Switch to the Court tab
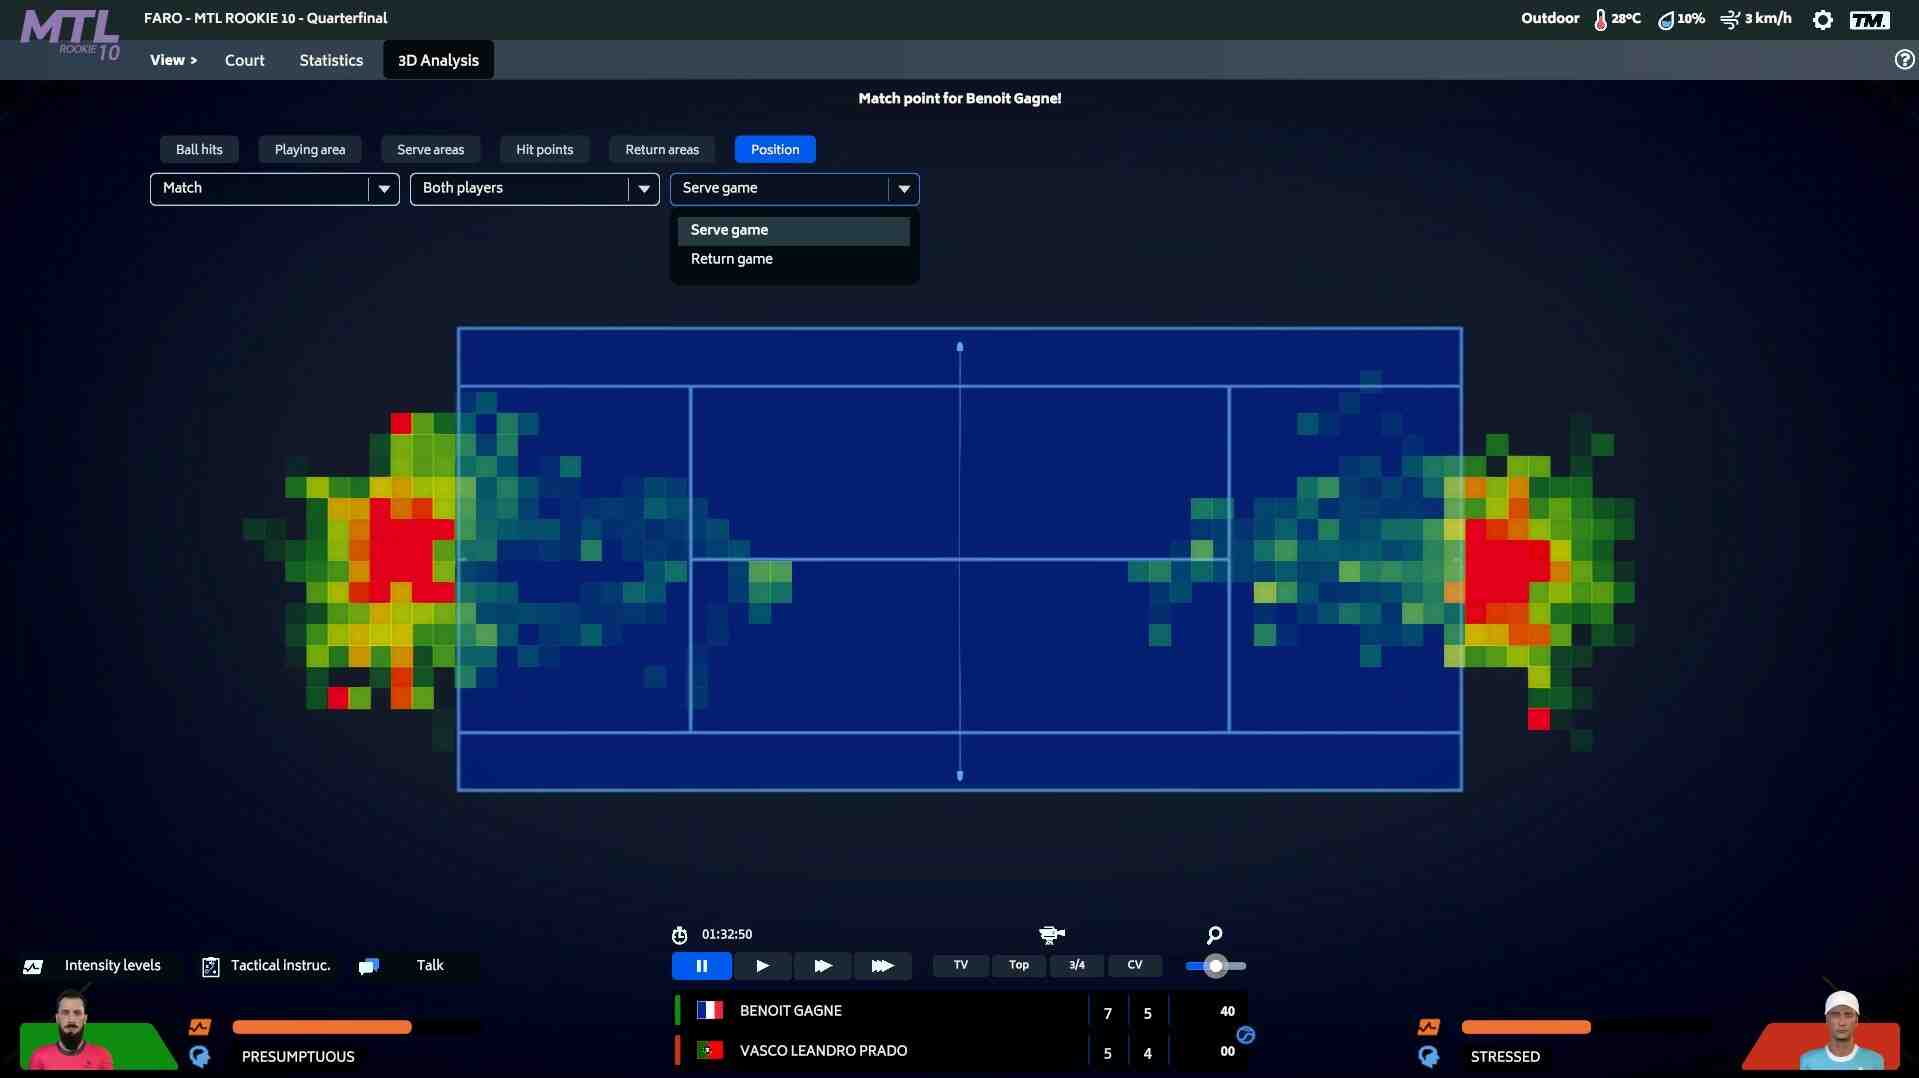This screenshot has width=1919, height=1078. point(244,60)
